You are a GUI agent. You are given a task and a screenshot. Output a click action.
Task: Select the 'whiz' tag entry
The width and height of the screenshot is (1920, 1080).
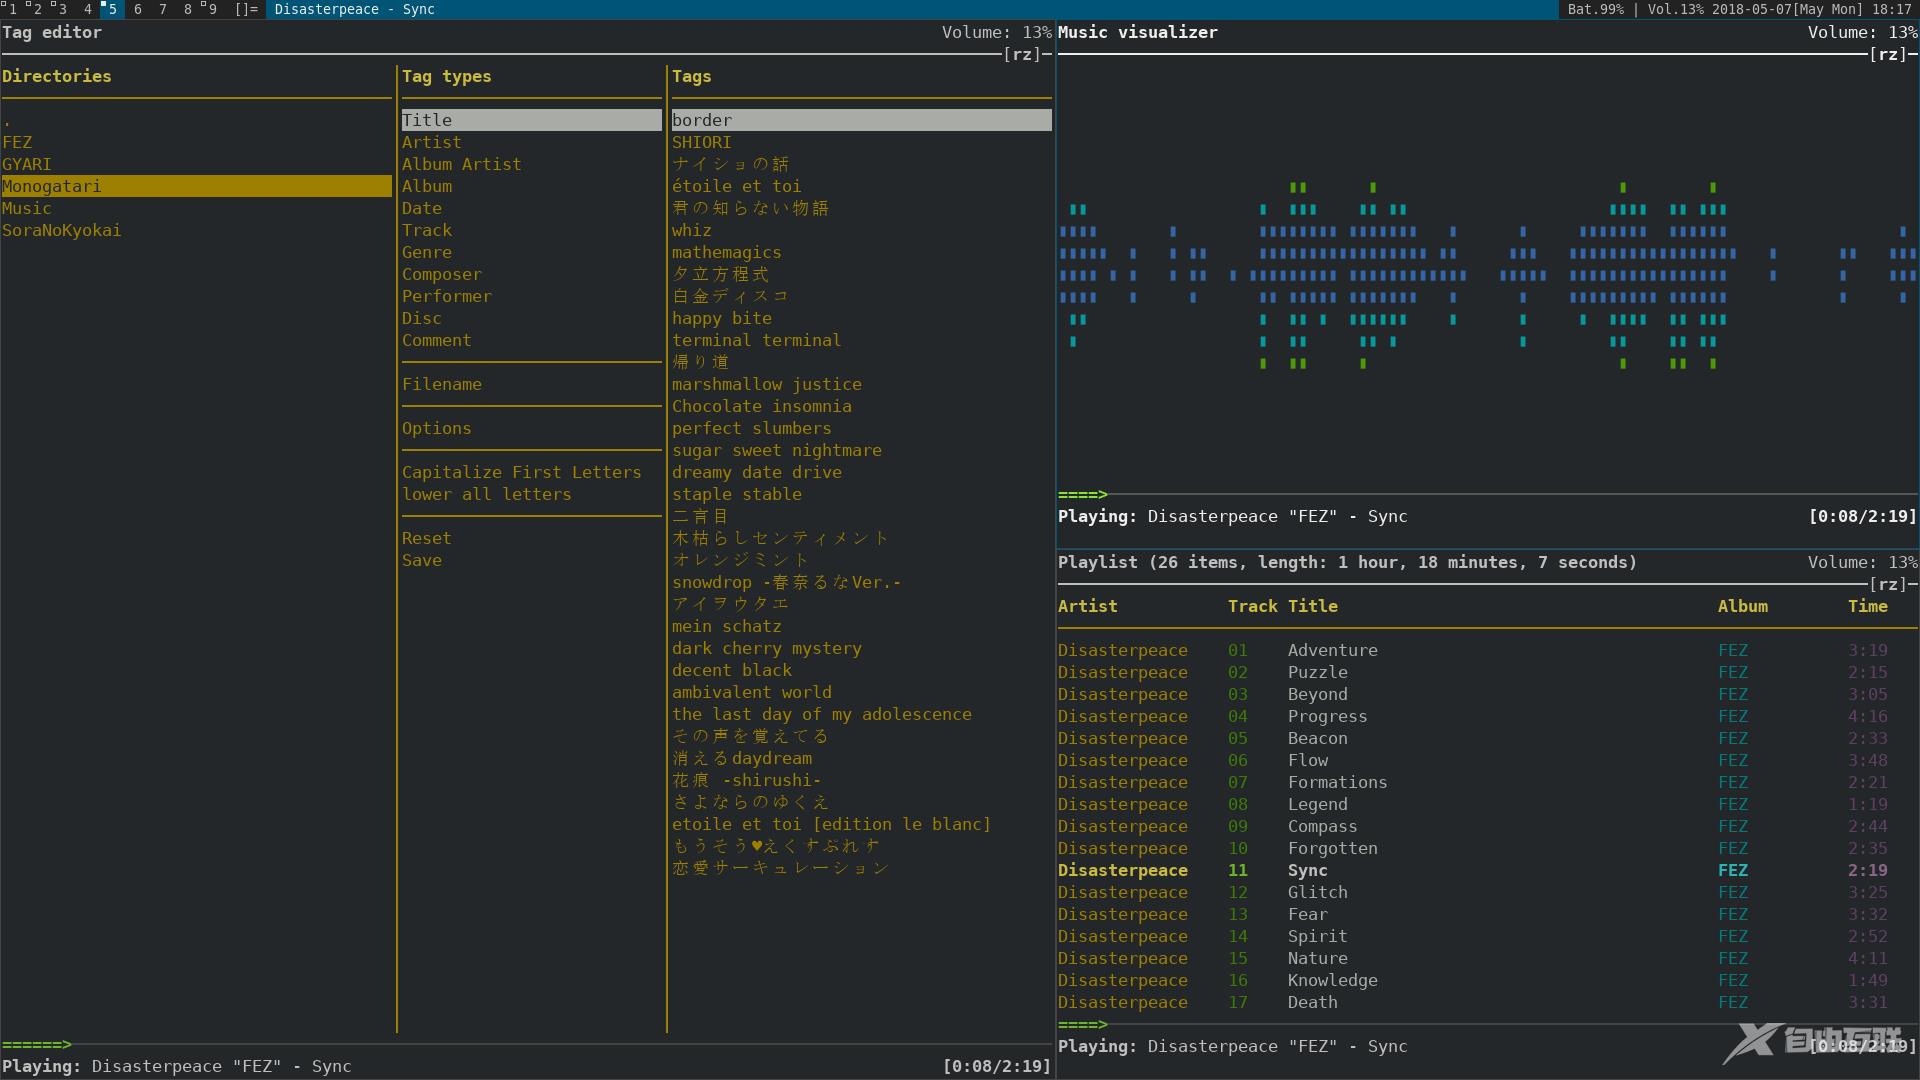pyautogui.click(x=862, y=230)
